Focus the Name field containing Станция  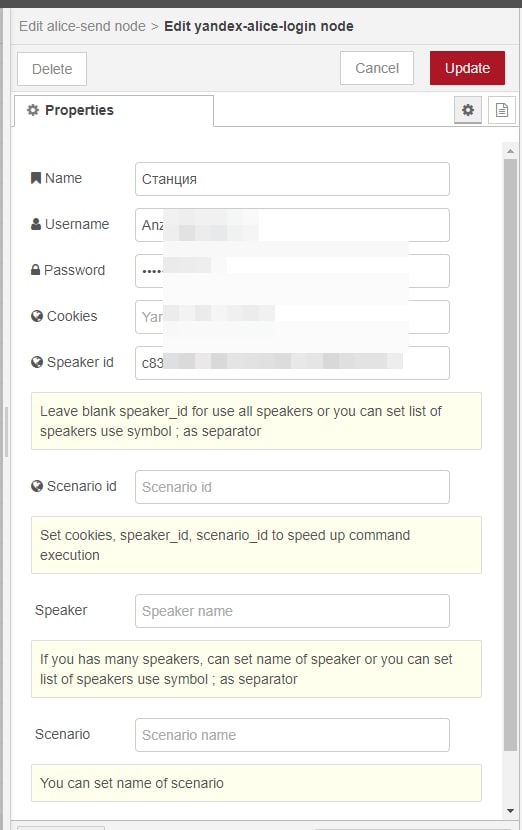tap(292, 179)
